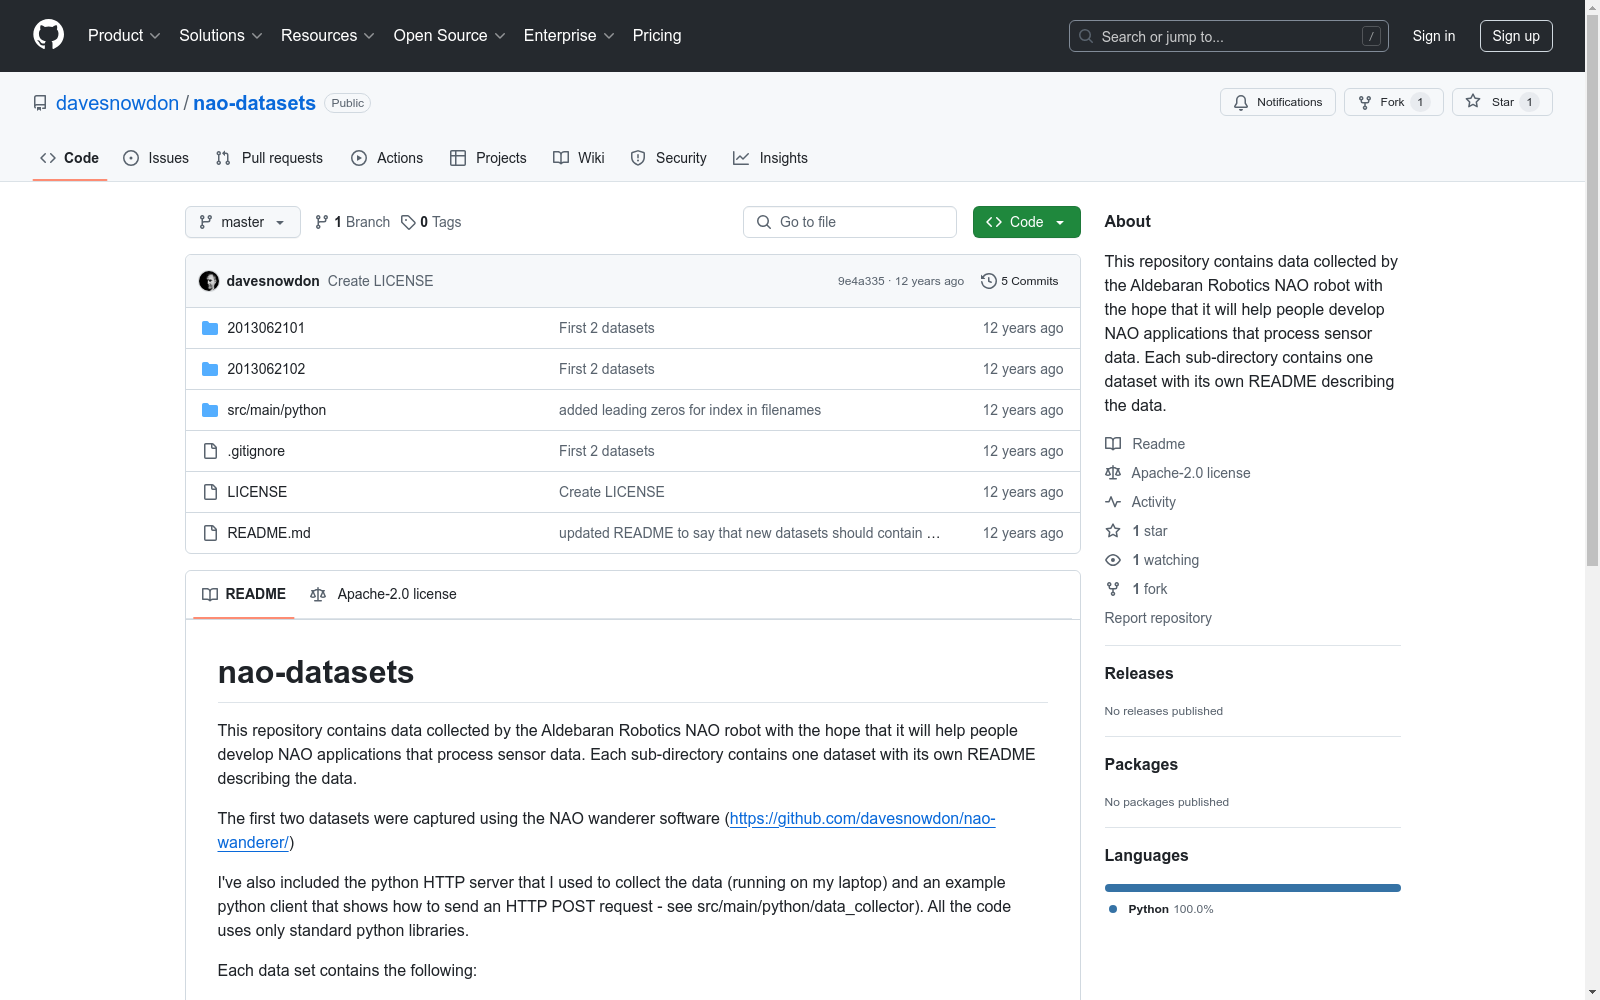Open the Pricing link
1600x1000 pixels.
[657, 35]
